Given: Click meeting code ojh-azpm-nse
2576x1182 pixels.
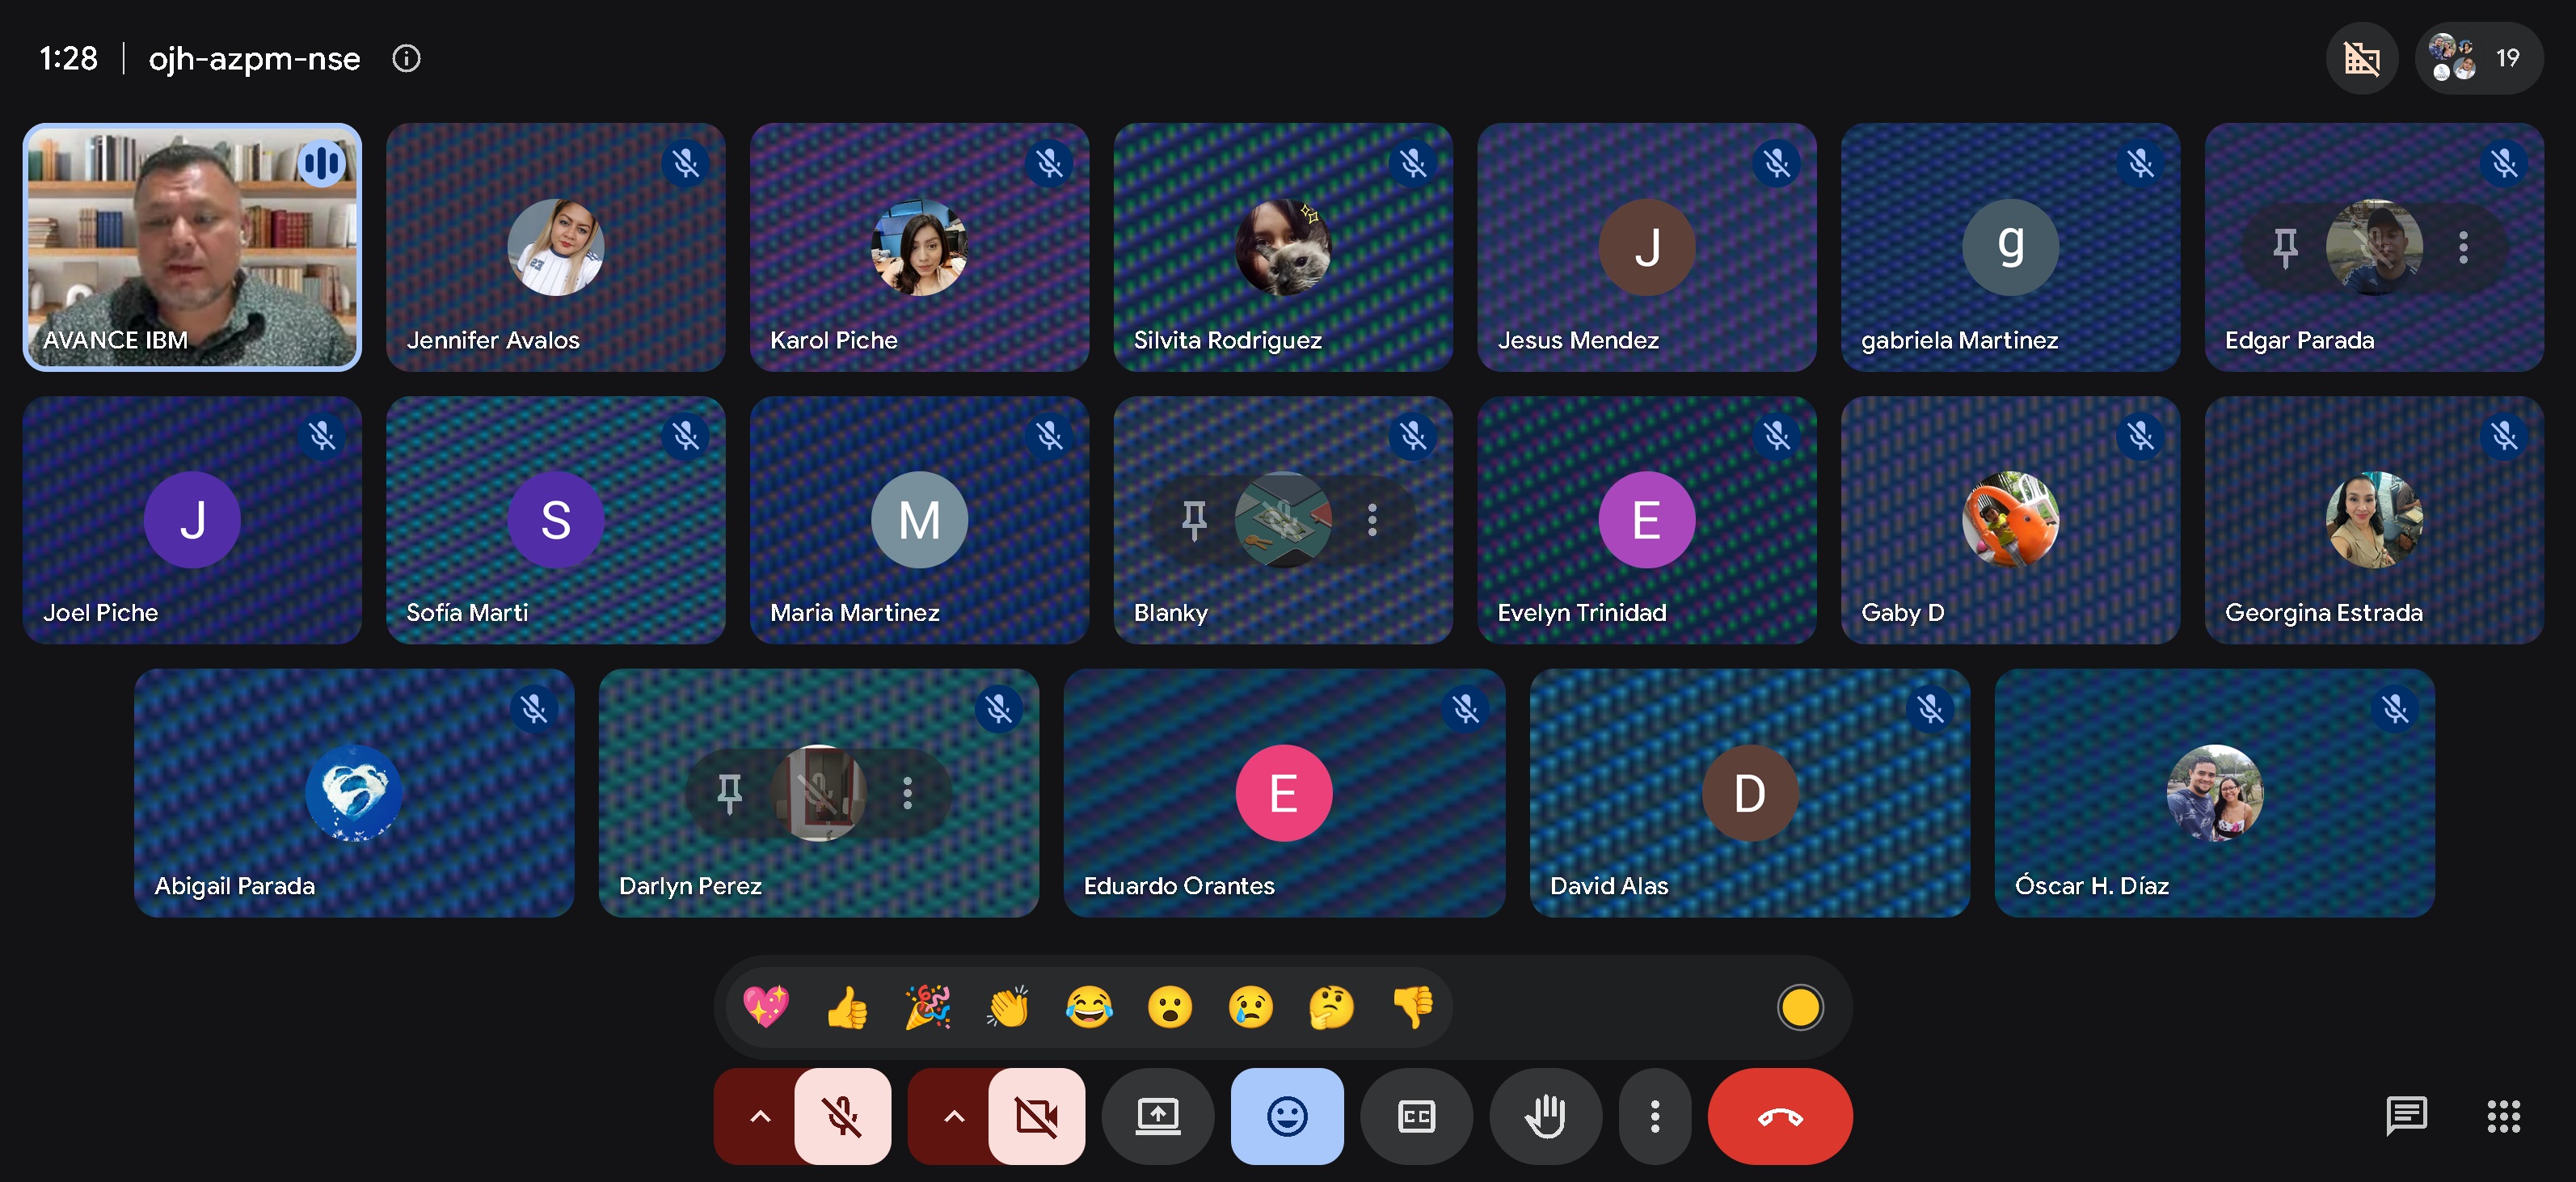Looking at the screenshot, I should point(254,58).
